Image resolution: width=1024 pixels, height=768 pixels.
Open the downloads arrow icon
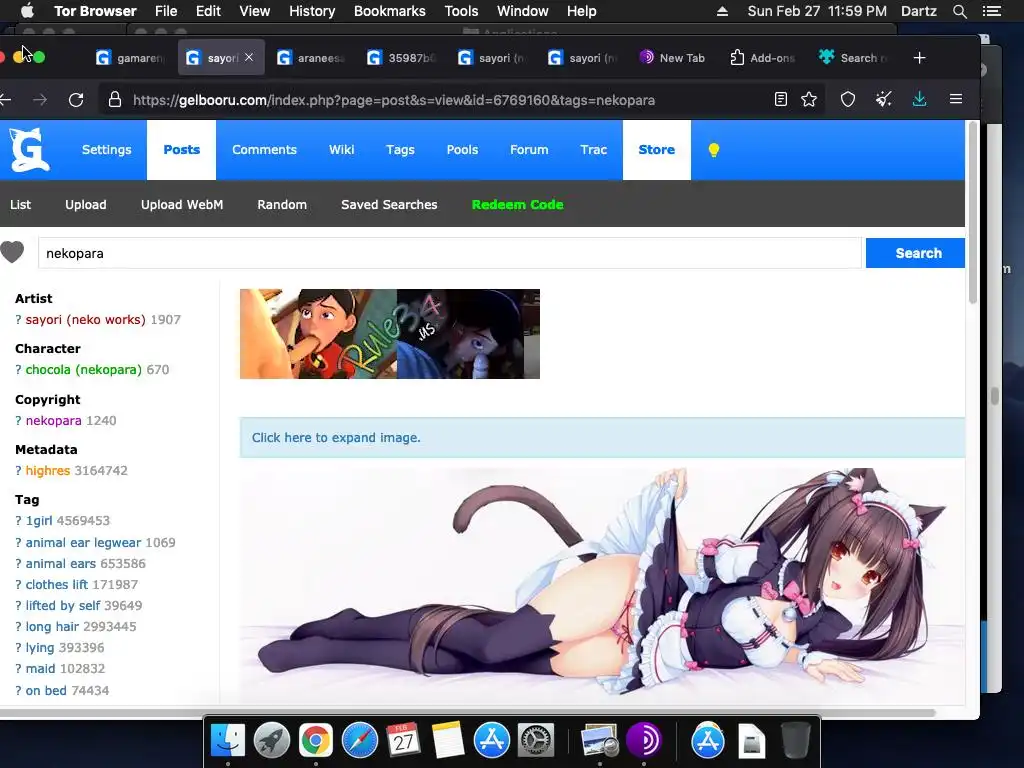920,99
